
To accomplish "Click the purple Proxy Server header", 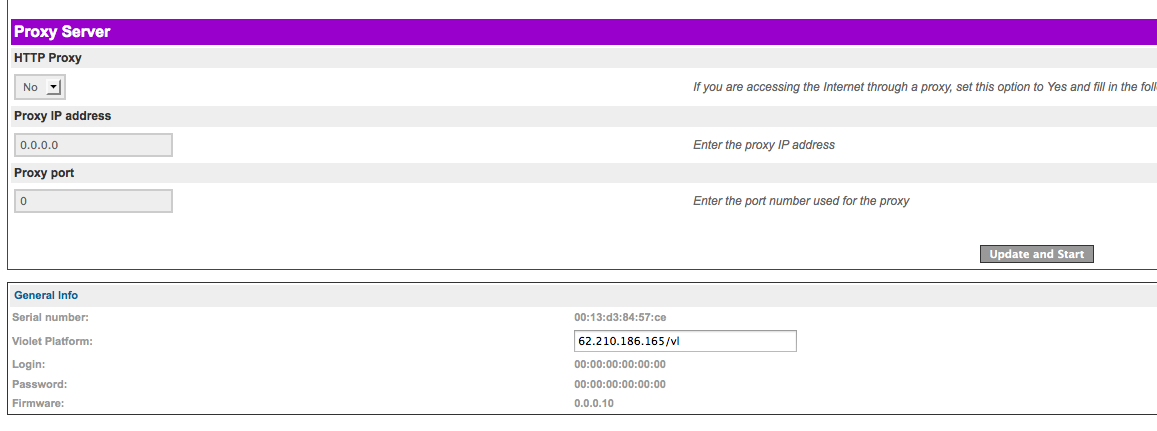I will click(62, 32).
